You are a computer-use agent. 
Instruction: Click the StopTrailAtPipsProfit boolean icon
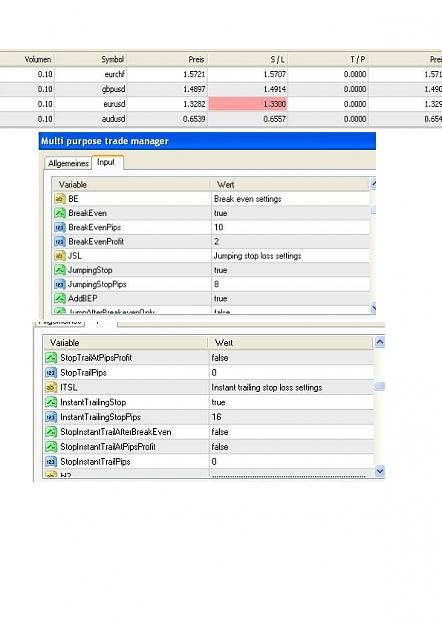click(x=51, y=358)
